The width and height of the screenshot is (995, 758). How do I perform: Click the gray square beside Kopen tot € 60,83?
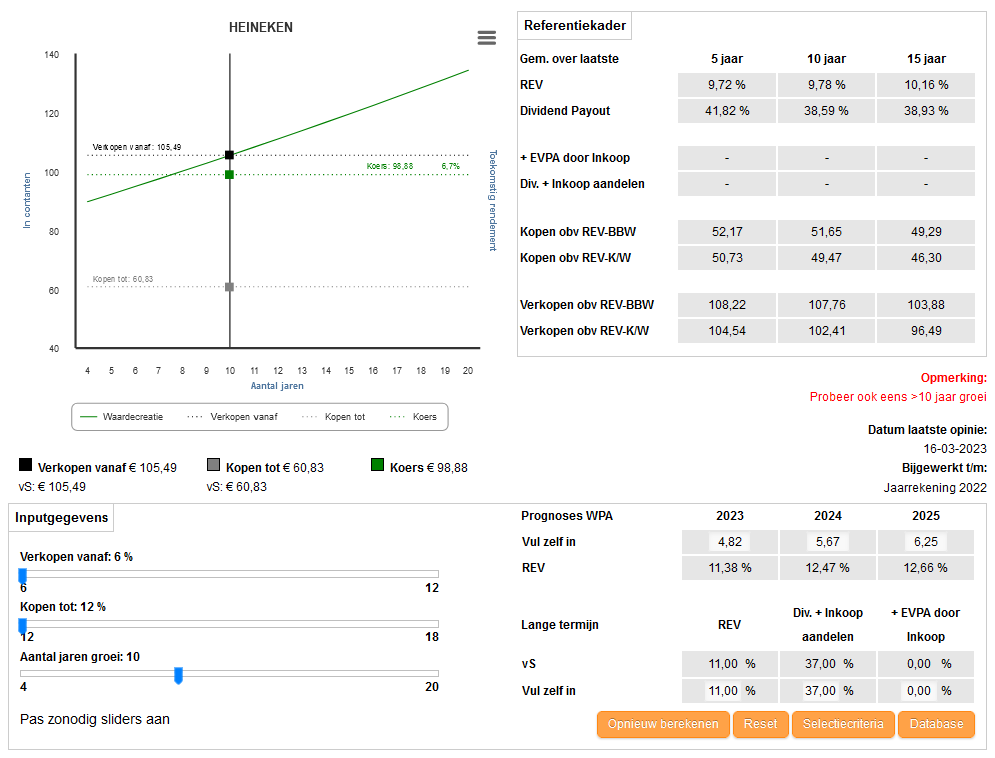point(213,465)
